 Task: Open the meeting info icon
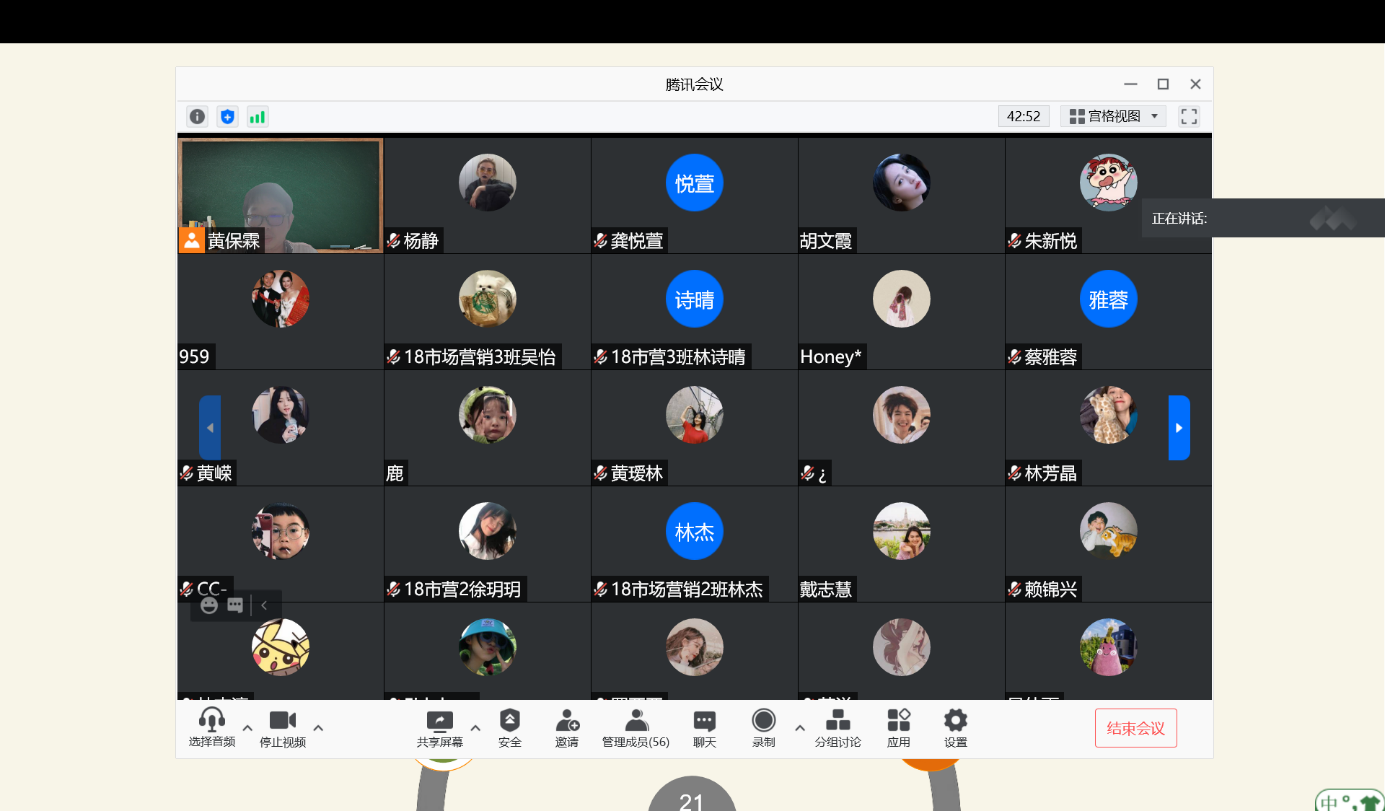[198, 117]
